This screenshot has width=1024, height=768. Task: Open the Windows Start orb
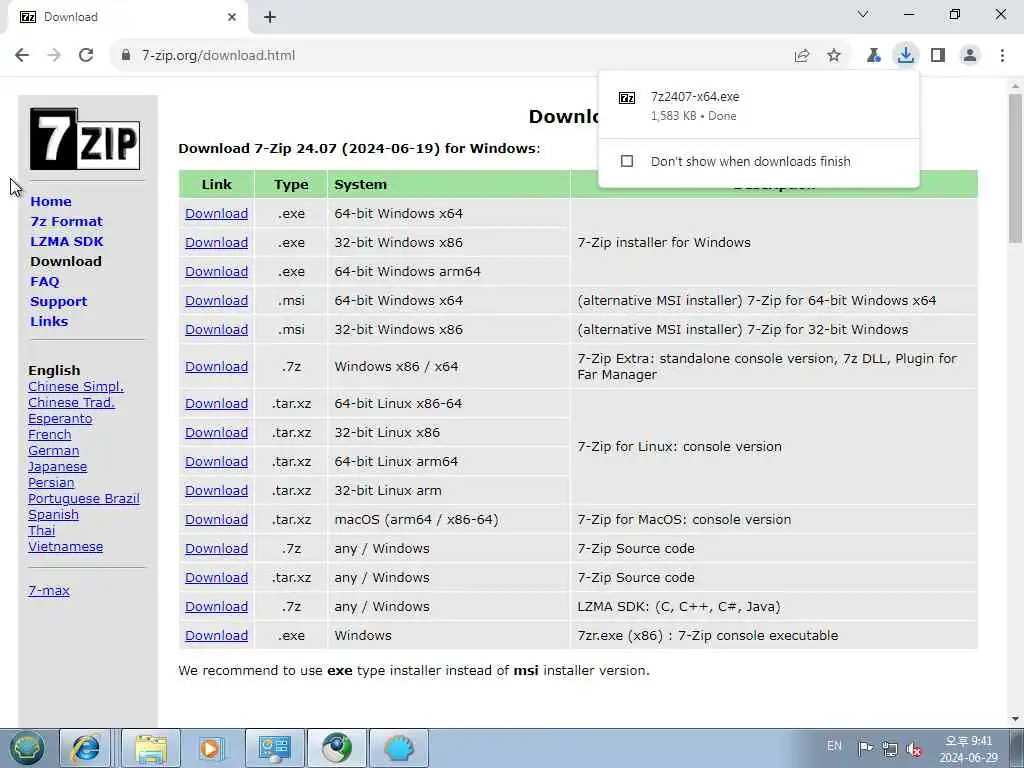click(26, 748)
